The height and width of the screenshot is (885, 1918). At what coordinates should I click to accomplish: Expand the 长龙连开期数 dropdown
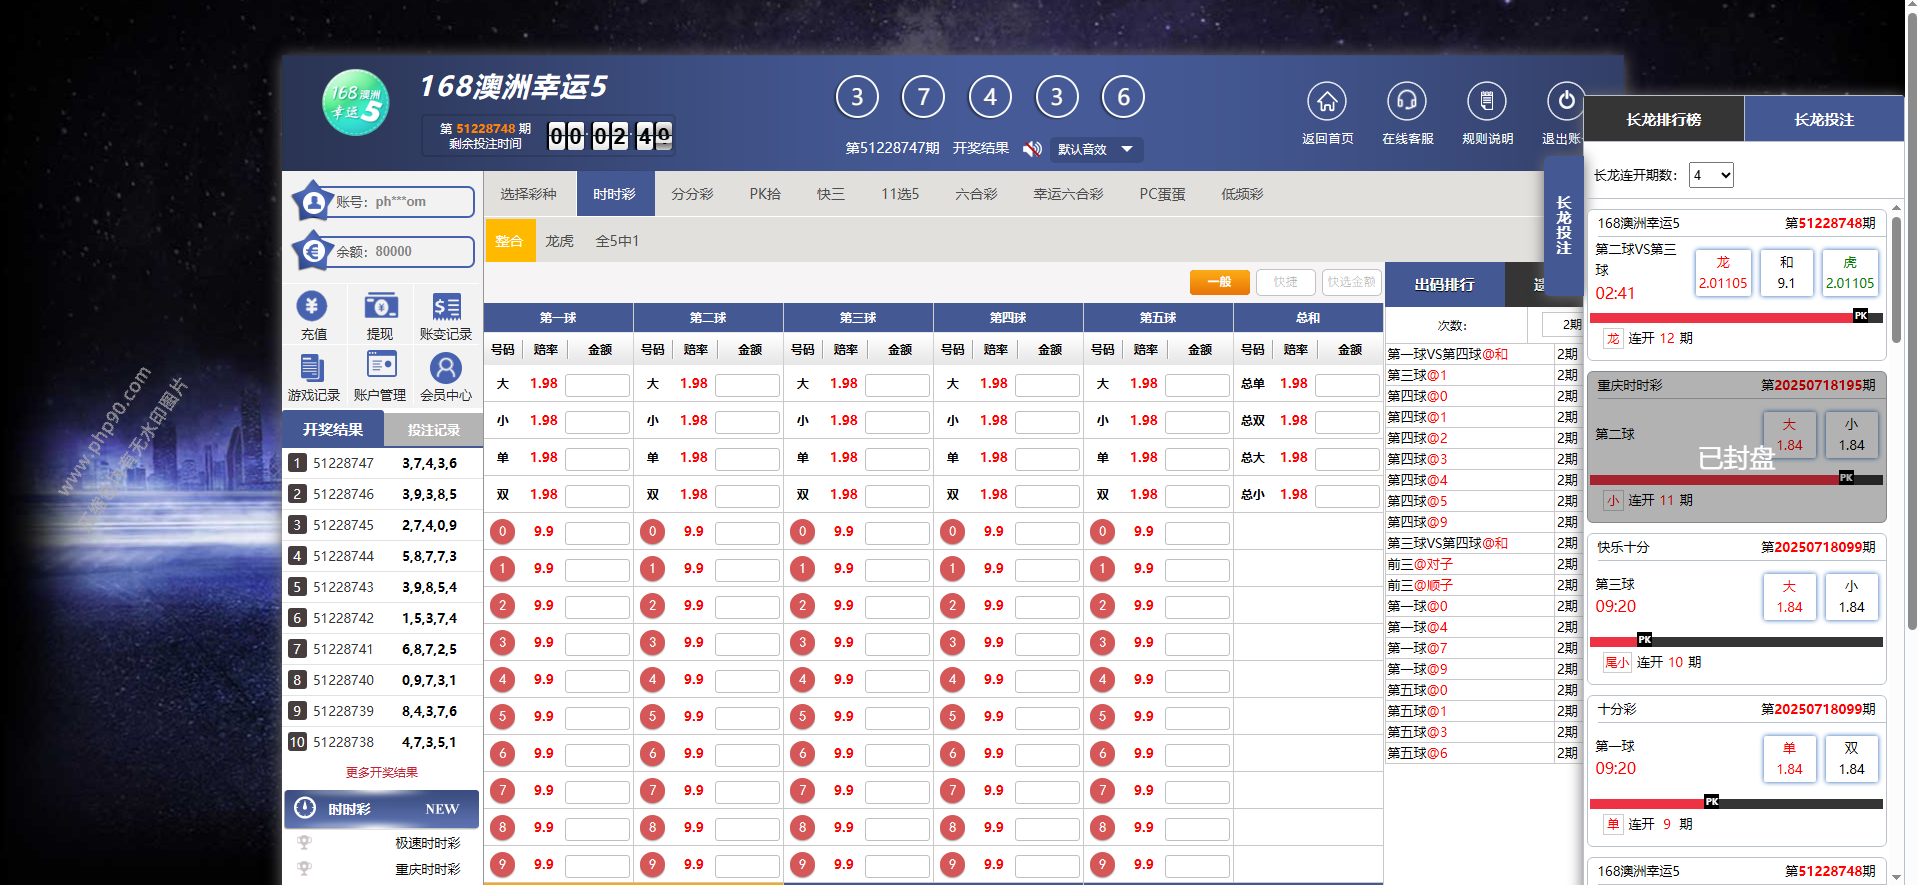point(1711,175)
